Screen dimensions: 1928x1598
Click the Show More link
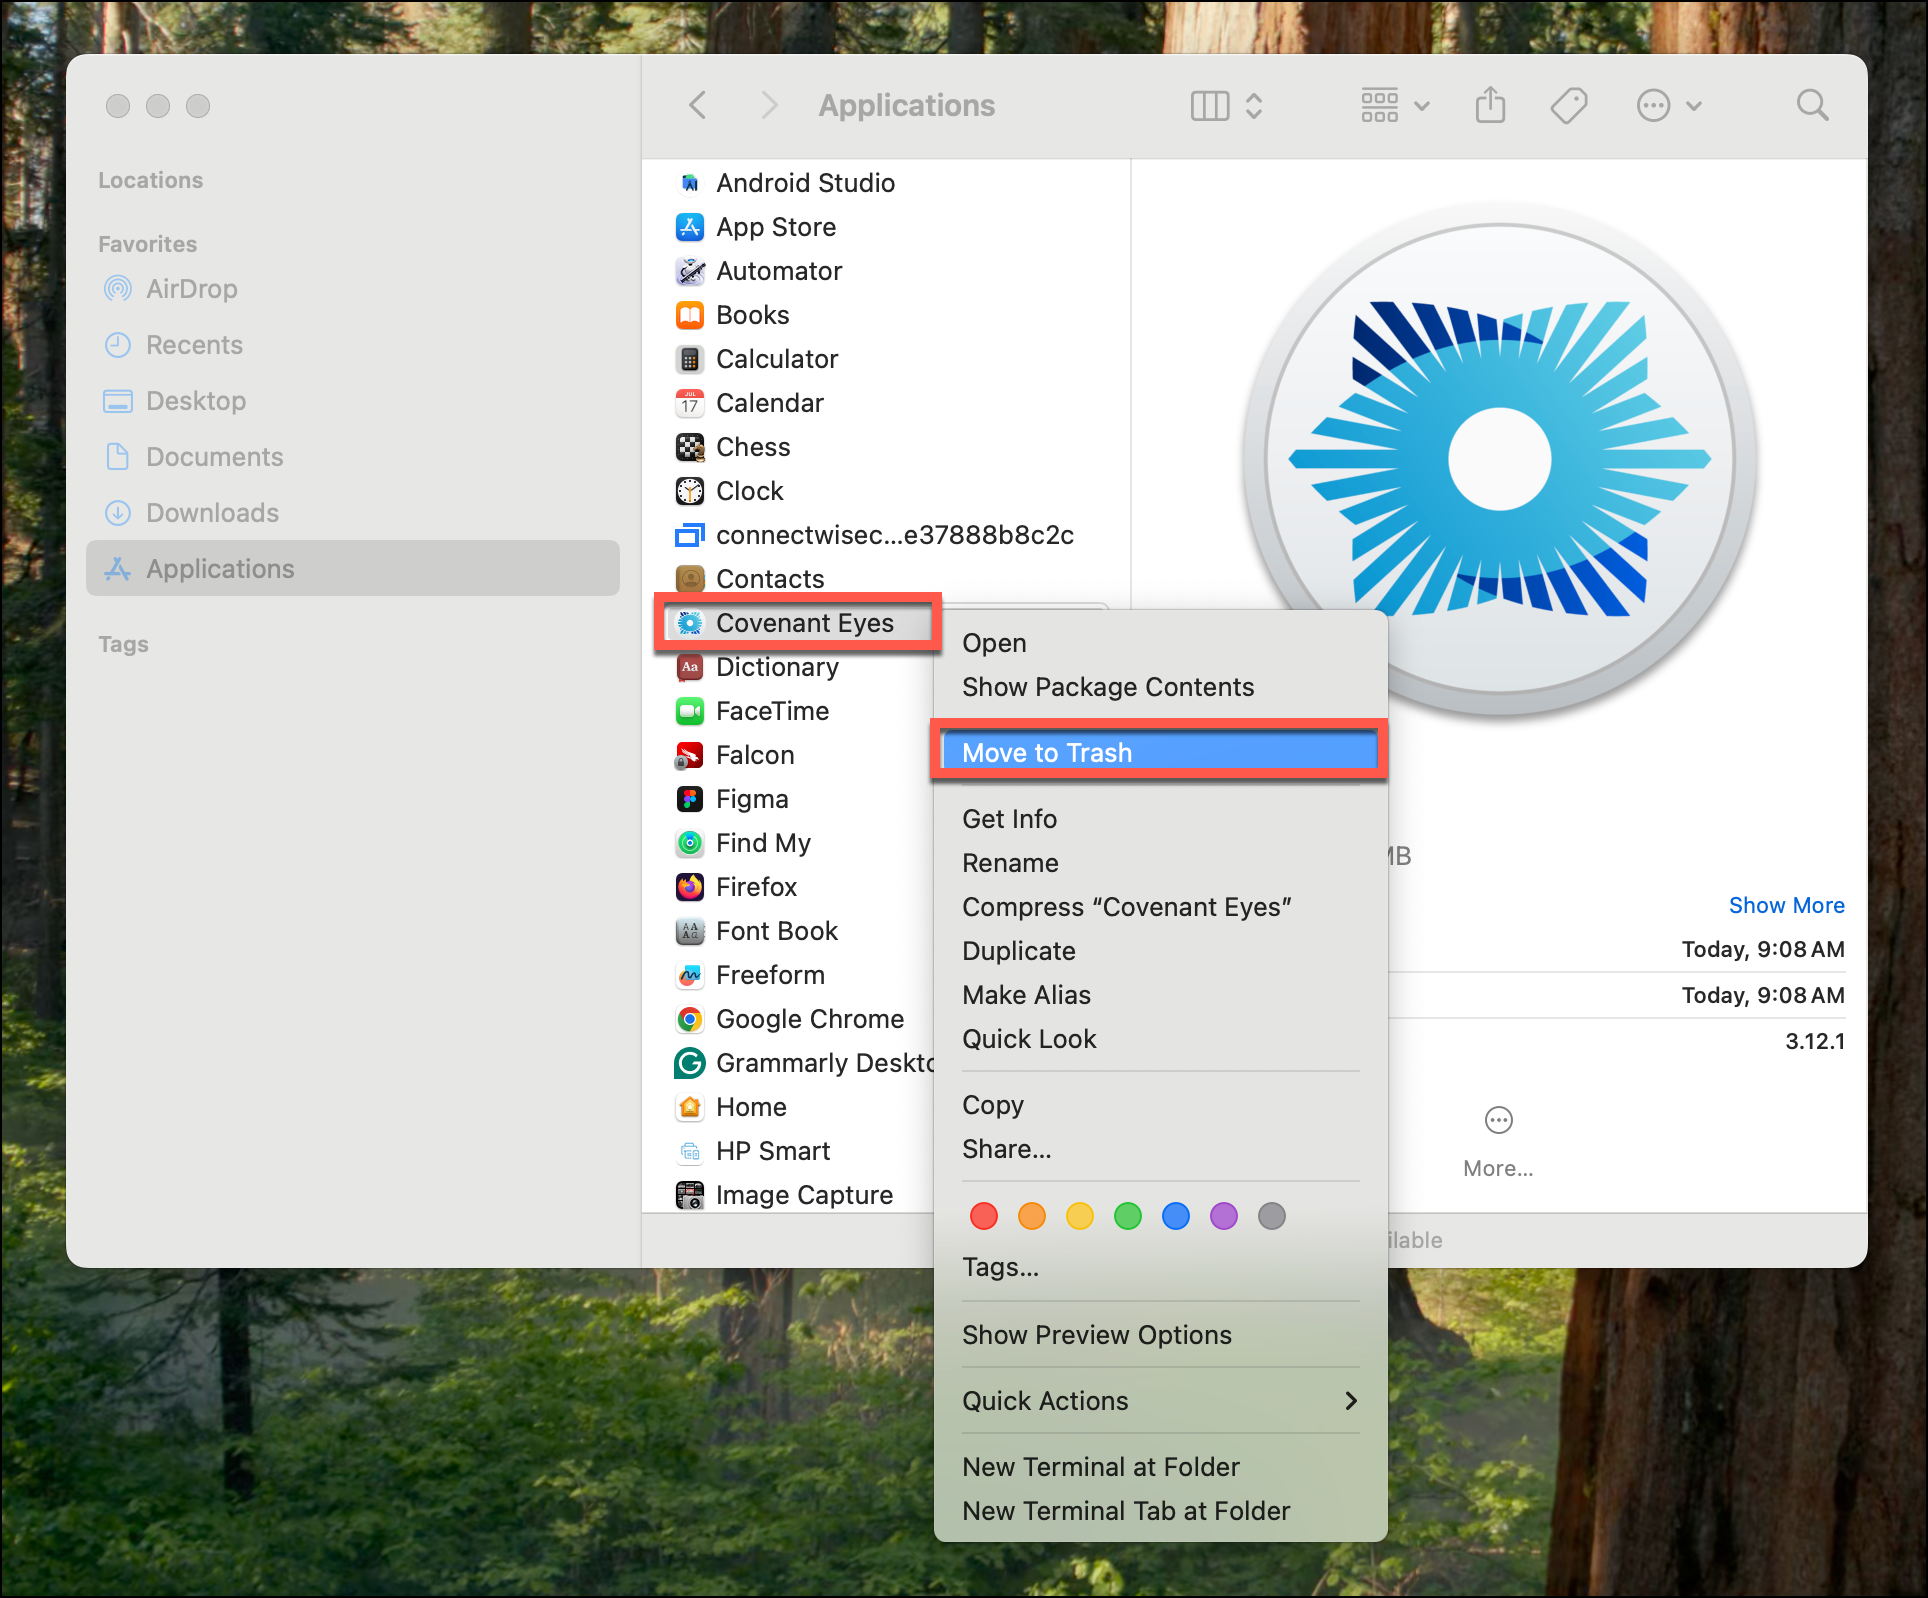click(x=1786, y=905)
